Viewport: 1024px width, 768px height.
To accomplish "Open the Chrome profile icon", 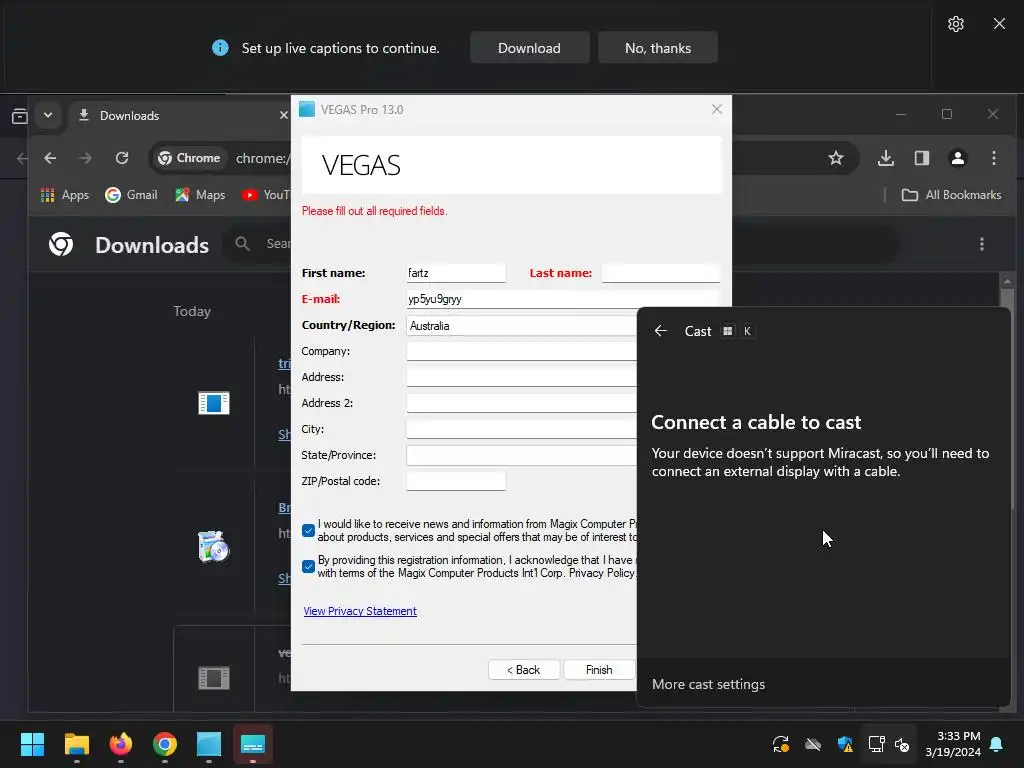I will click(x=957, y=158).
